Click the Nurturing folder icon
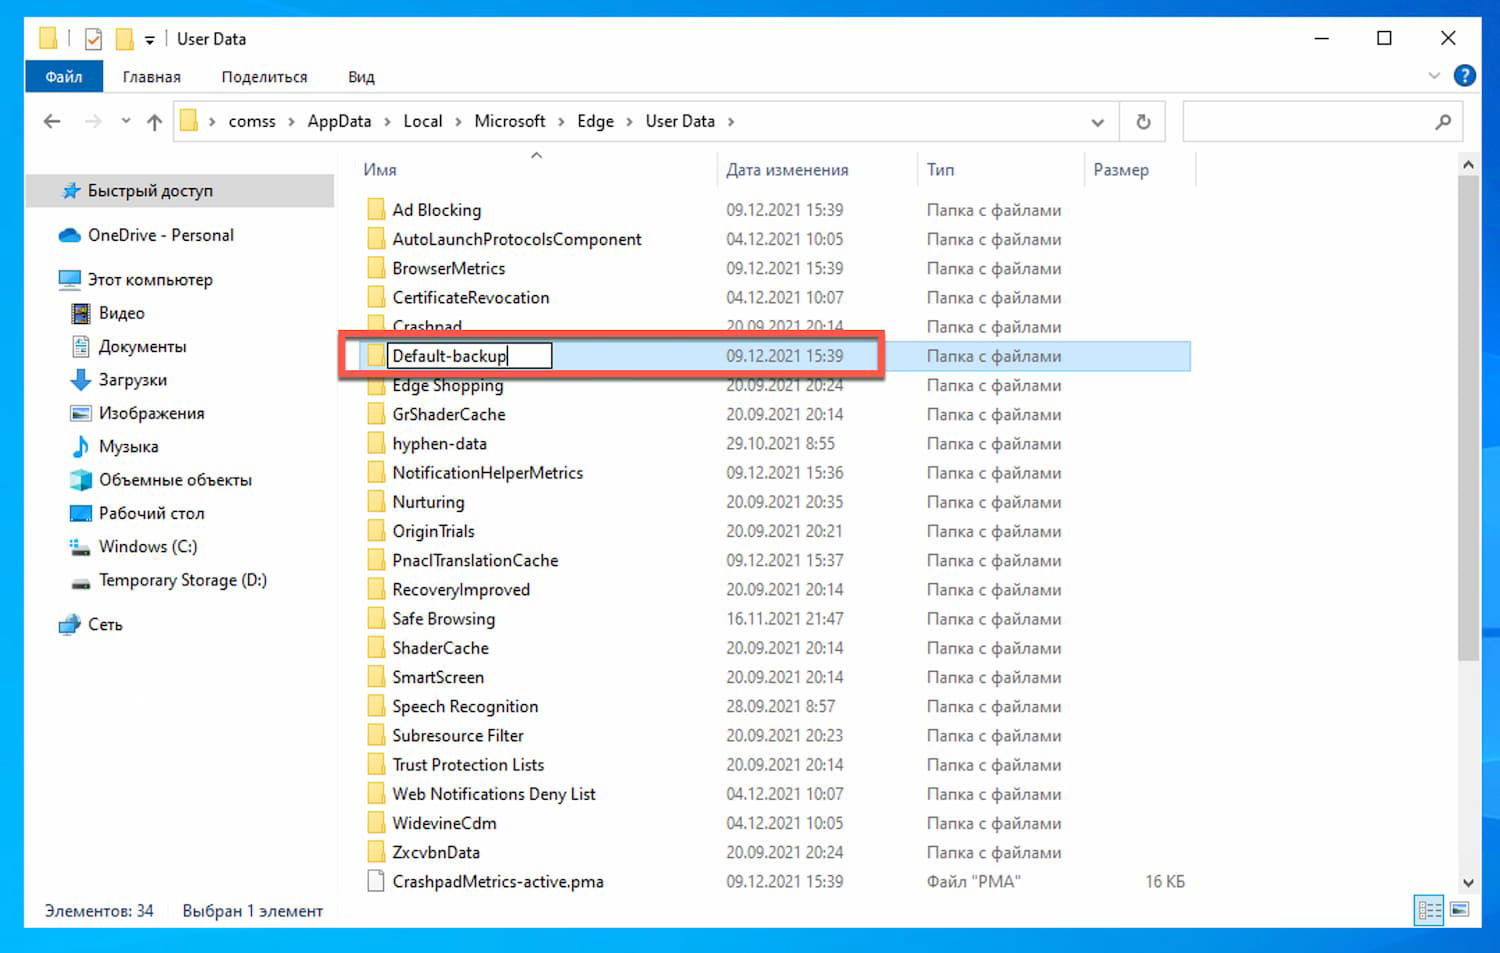Image resolution: width=1500 pixels, height=953 pixels. pos(376,502)
